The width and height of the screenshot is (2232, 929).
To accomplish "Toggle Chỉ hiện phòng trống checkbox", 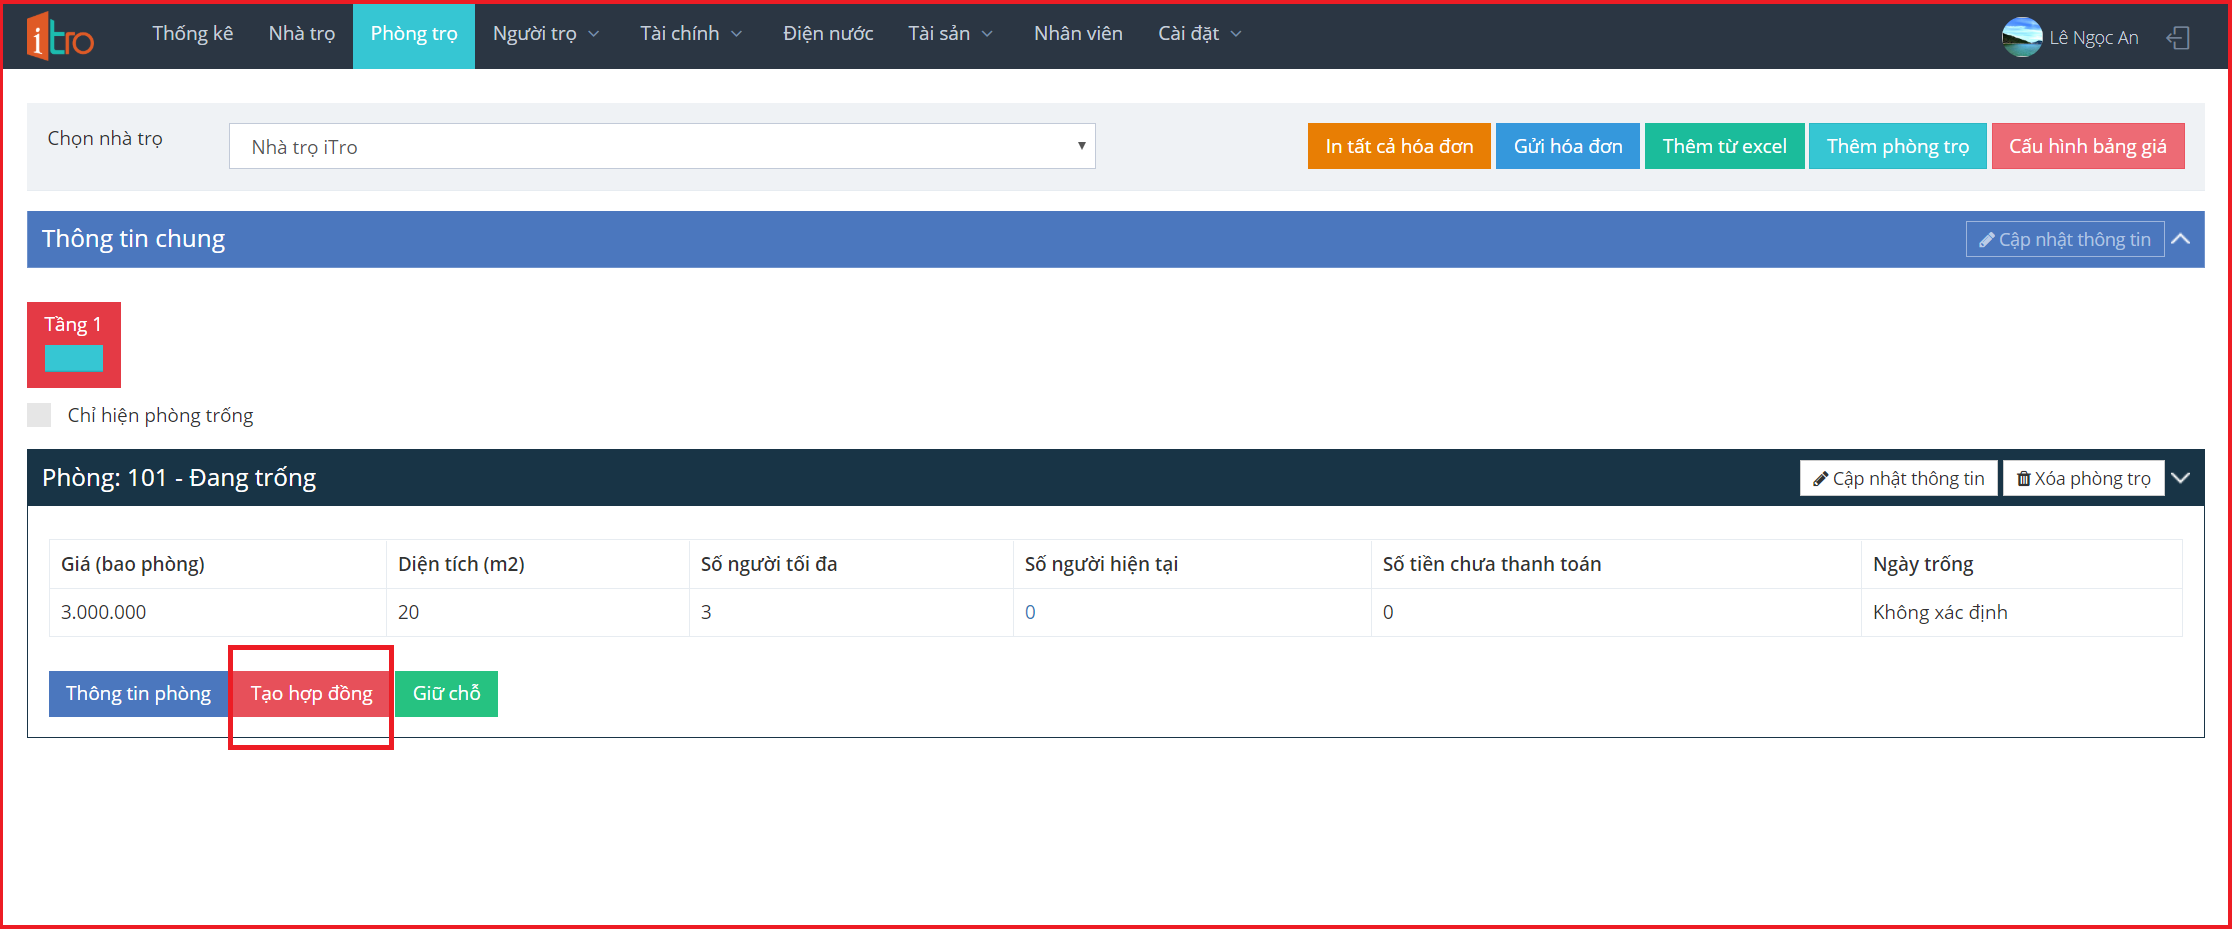I will 39,415.
